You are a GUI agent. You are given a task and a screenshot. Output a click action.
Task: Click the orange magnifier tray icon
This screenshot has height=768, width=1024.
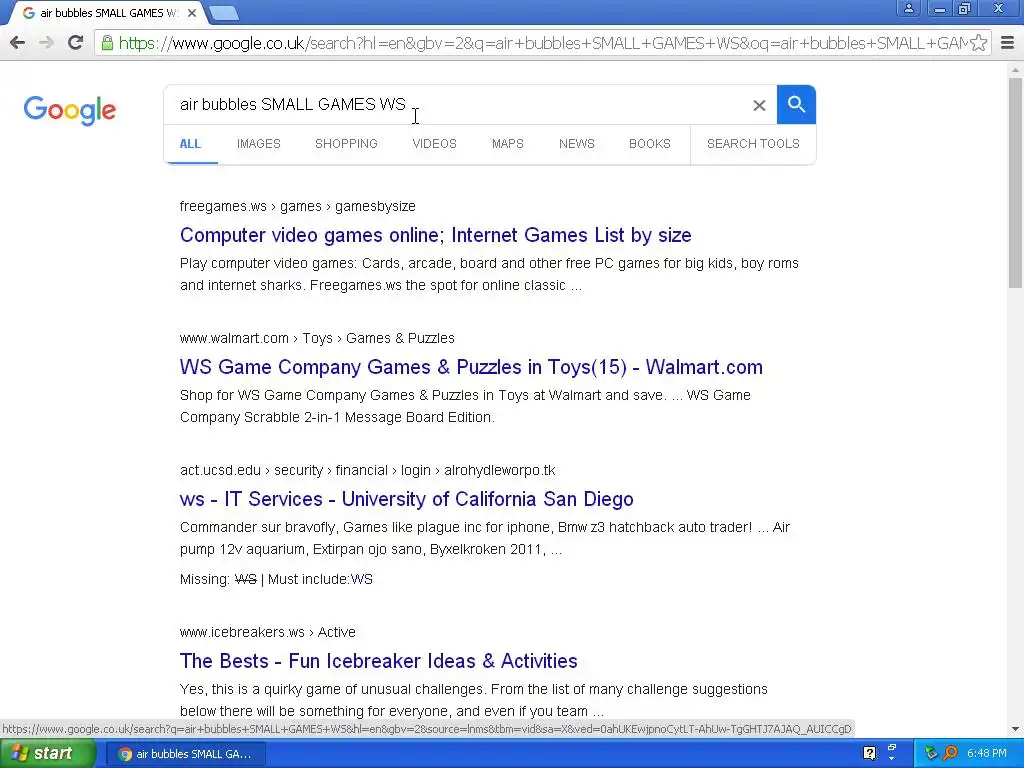point(950,754)
